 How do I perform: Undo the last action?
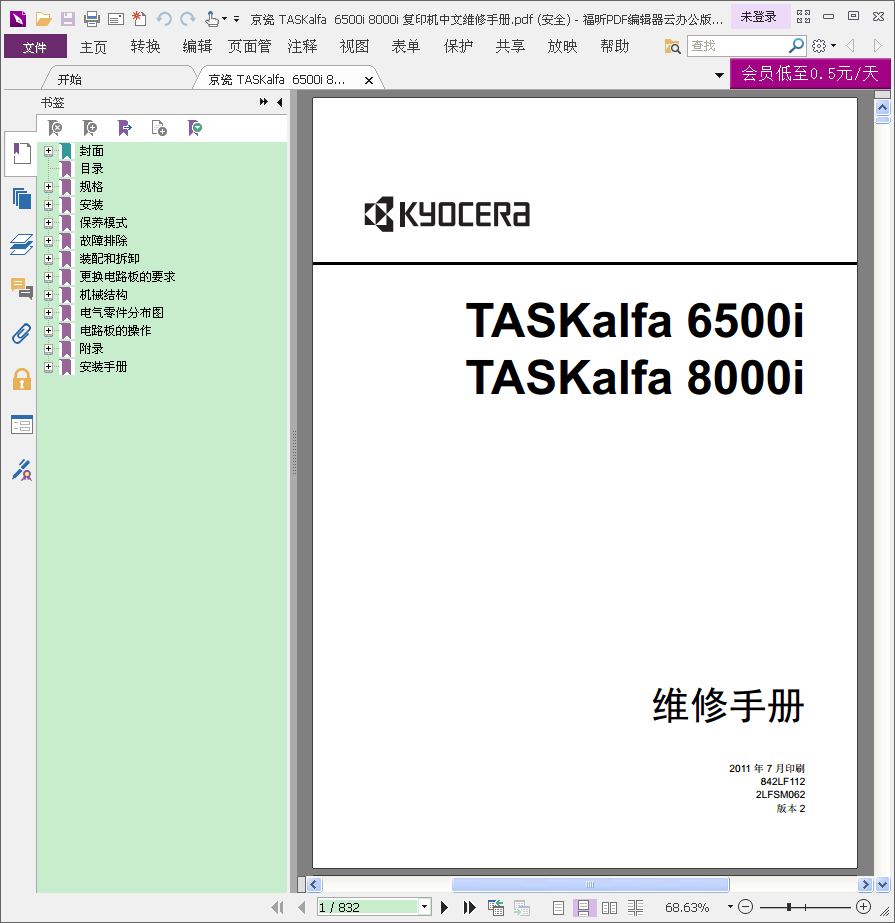164,19
